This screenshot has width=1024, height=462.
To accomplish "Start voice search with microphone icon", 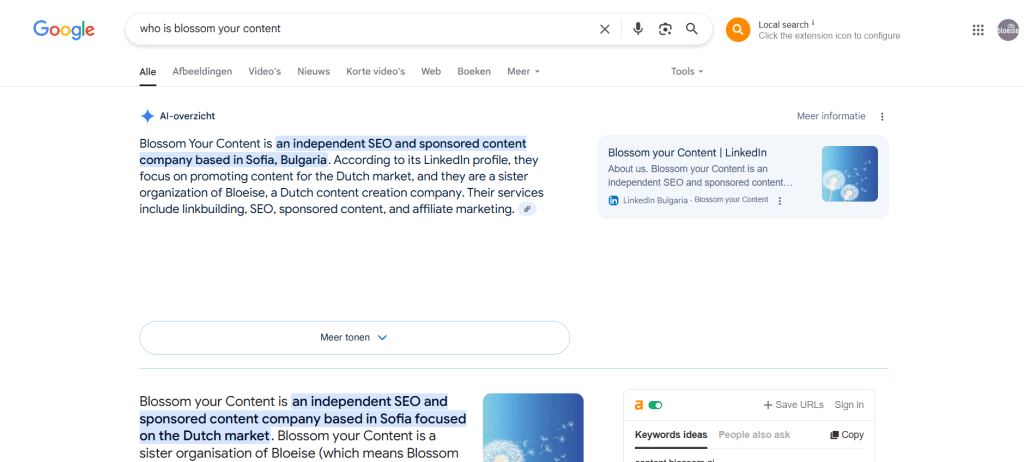I will [638, 29].
